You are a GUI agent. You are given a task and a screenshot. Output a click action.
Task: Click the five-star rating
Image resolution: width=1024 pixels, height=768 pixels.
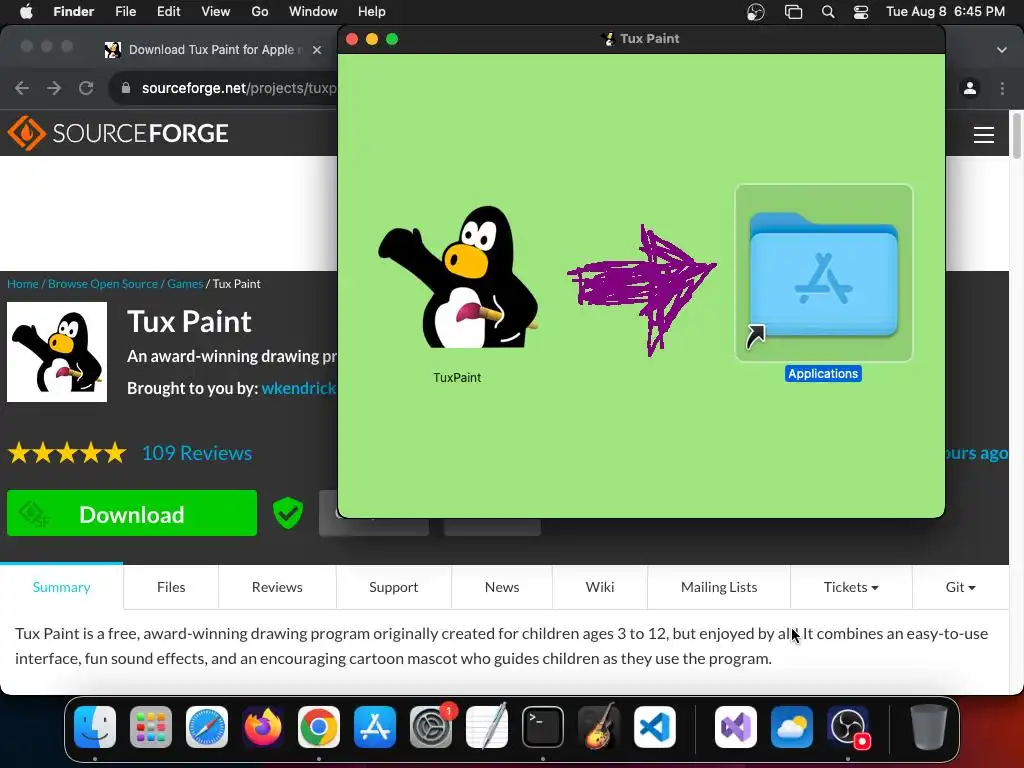67,453
